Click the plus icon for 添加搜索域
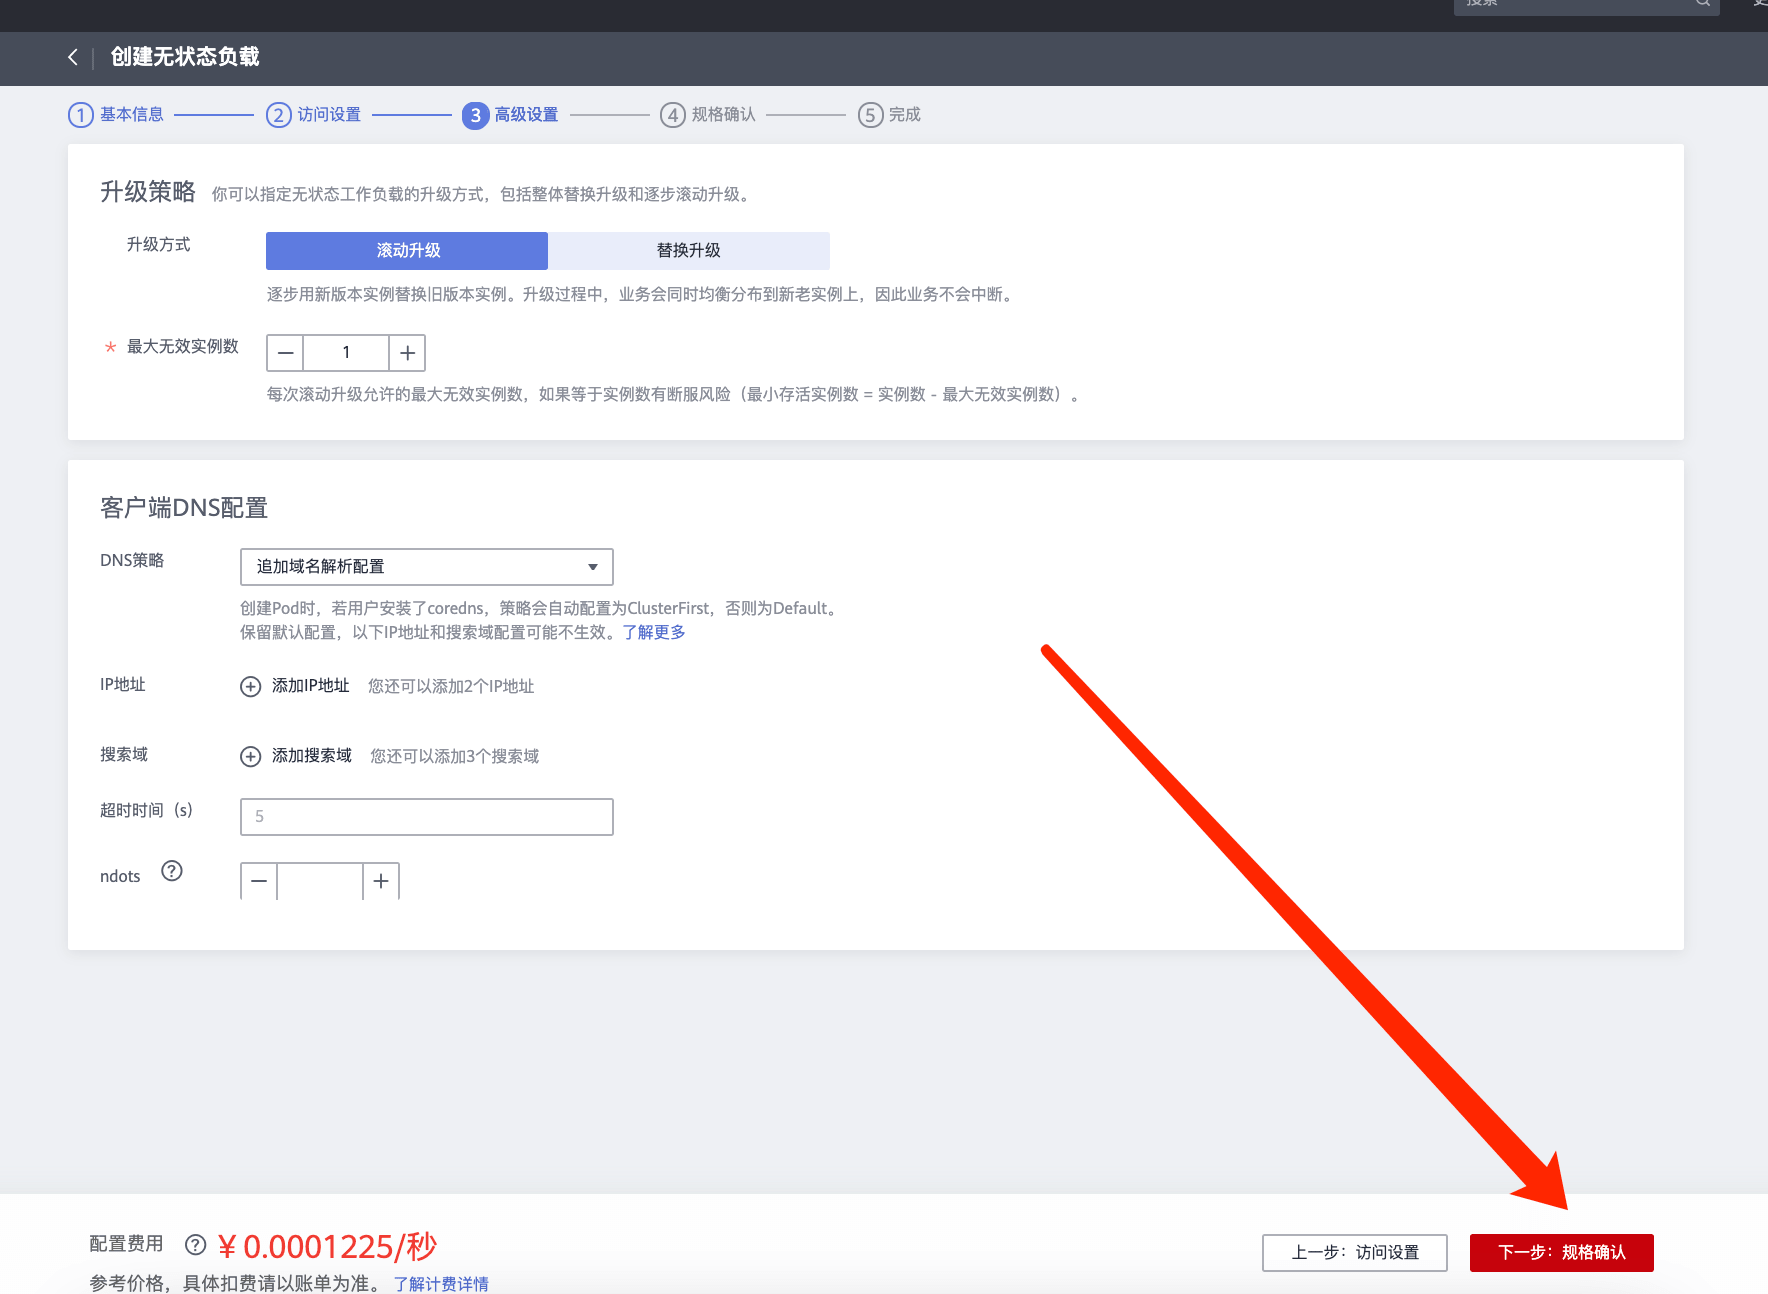The image size is (1768, 1294). coord(250,756)
